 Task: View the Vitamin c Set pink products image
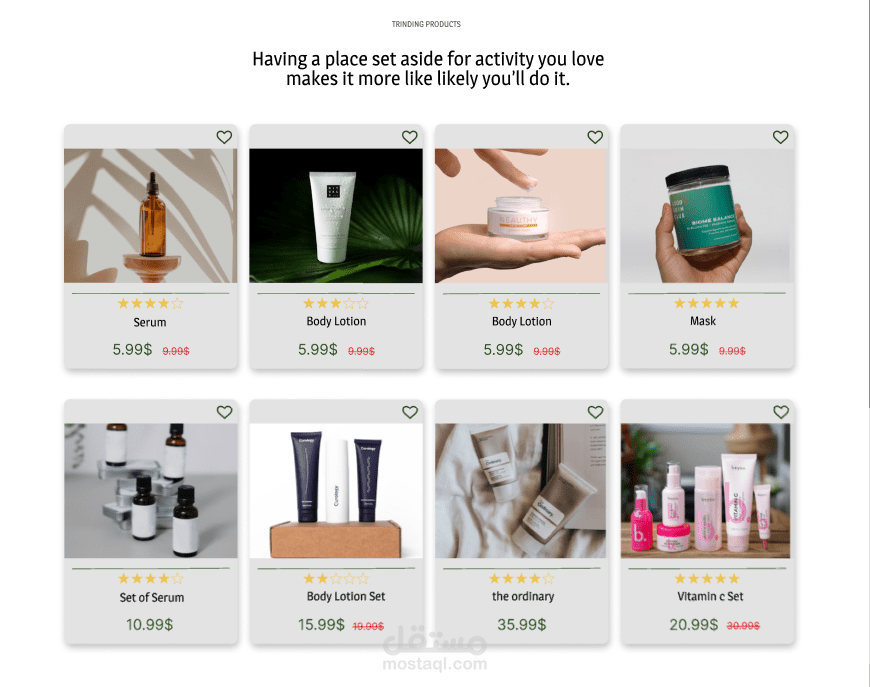pyautogui.click(x=707, y=491)
